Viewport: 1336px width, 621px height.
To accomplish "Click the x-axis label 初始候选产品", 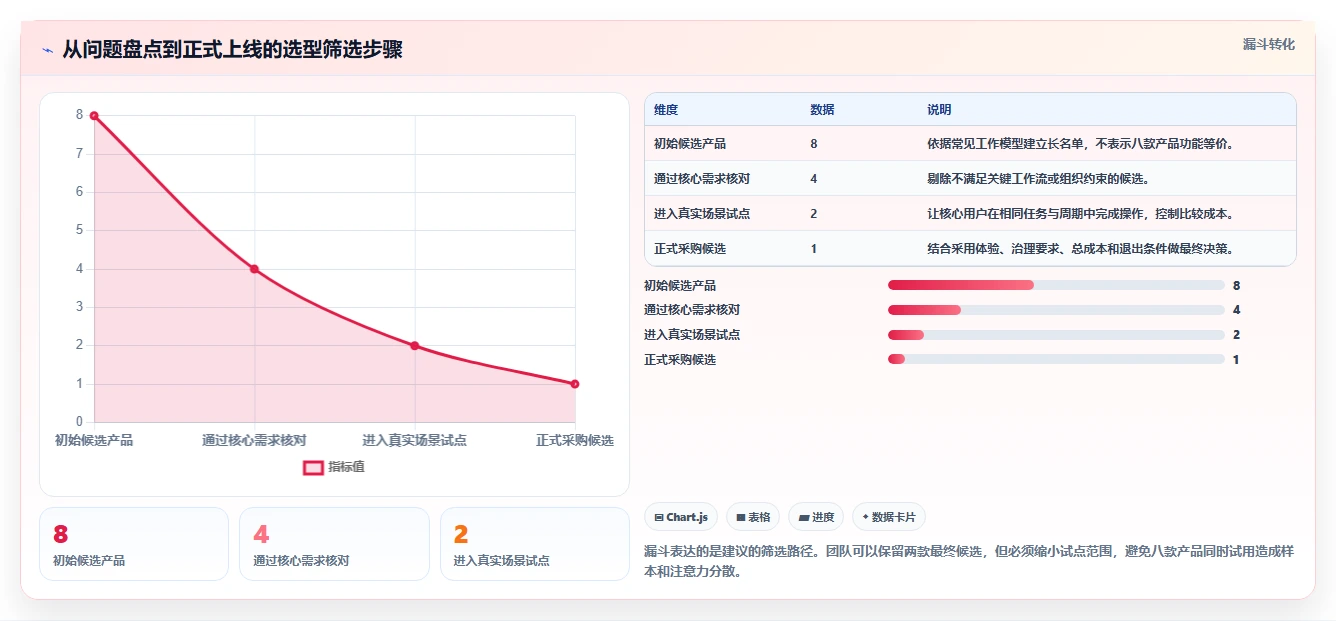I will click(x=94, y=440).
